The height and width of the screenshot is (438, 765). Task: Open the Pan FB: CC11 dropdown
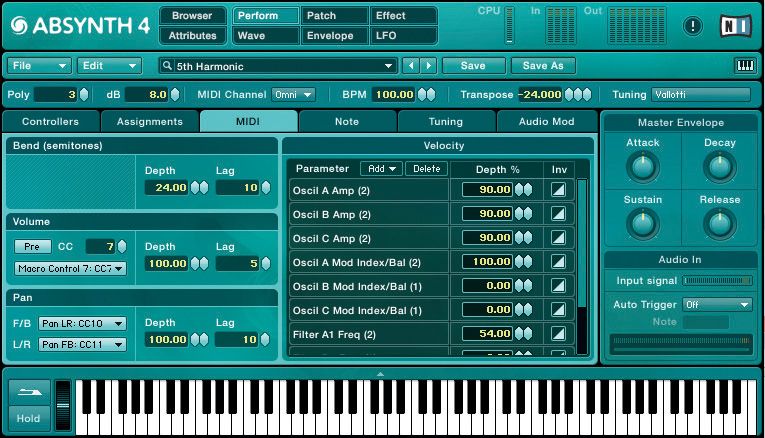82,344
